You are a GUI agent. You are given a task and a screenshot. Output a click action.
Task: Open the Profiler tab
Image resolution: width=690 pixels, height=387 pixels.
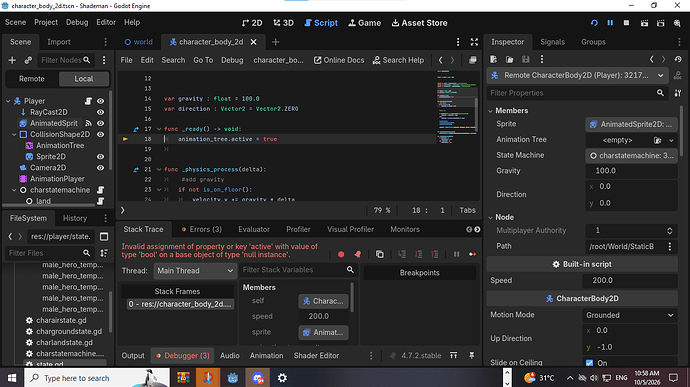pyautogui.click(x=298, y=229)
